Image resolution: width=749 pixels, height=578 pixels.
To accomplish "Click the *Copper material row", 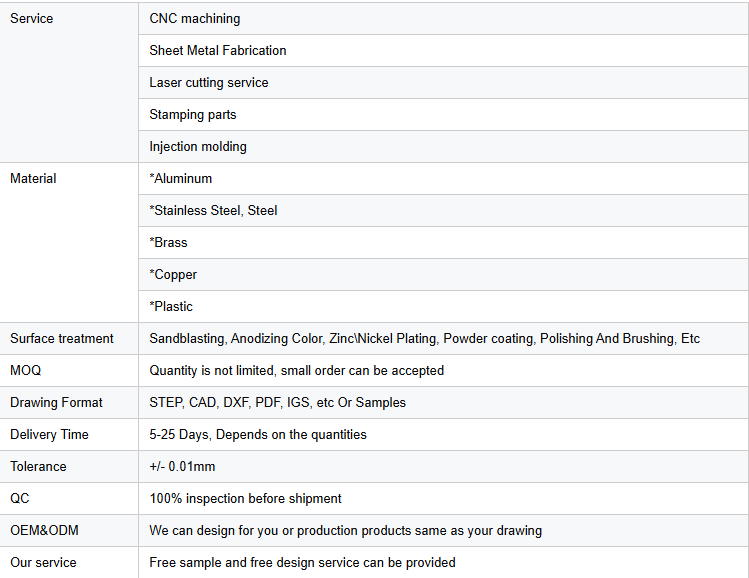I will tap(443, 275).
